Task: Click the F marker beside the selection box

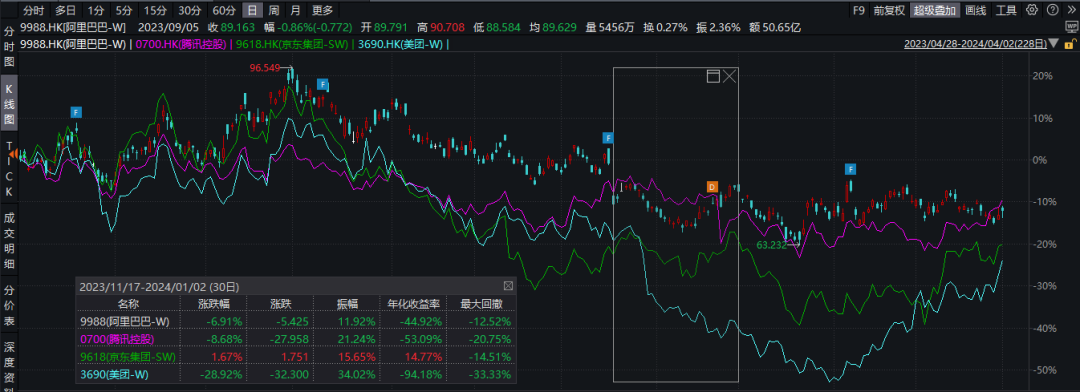Action: (x=608, y=138)
